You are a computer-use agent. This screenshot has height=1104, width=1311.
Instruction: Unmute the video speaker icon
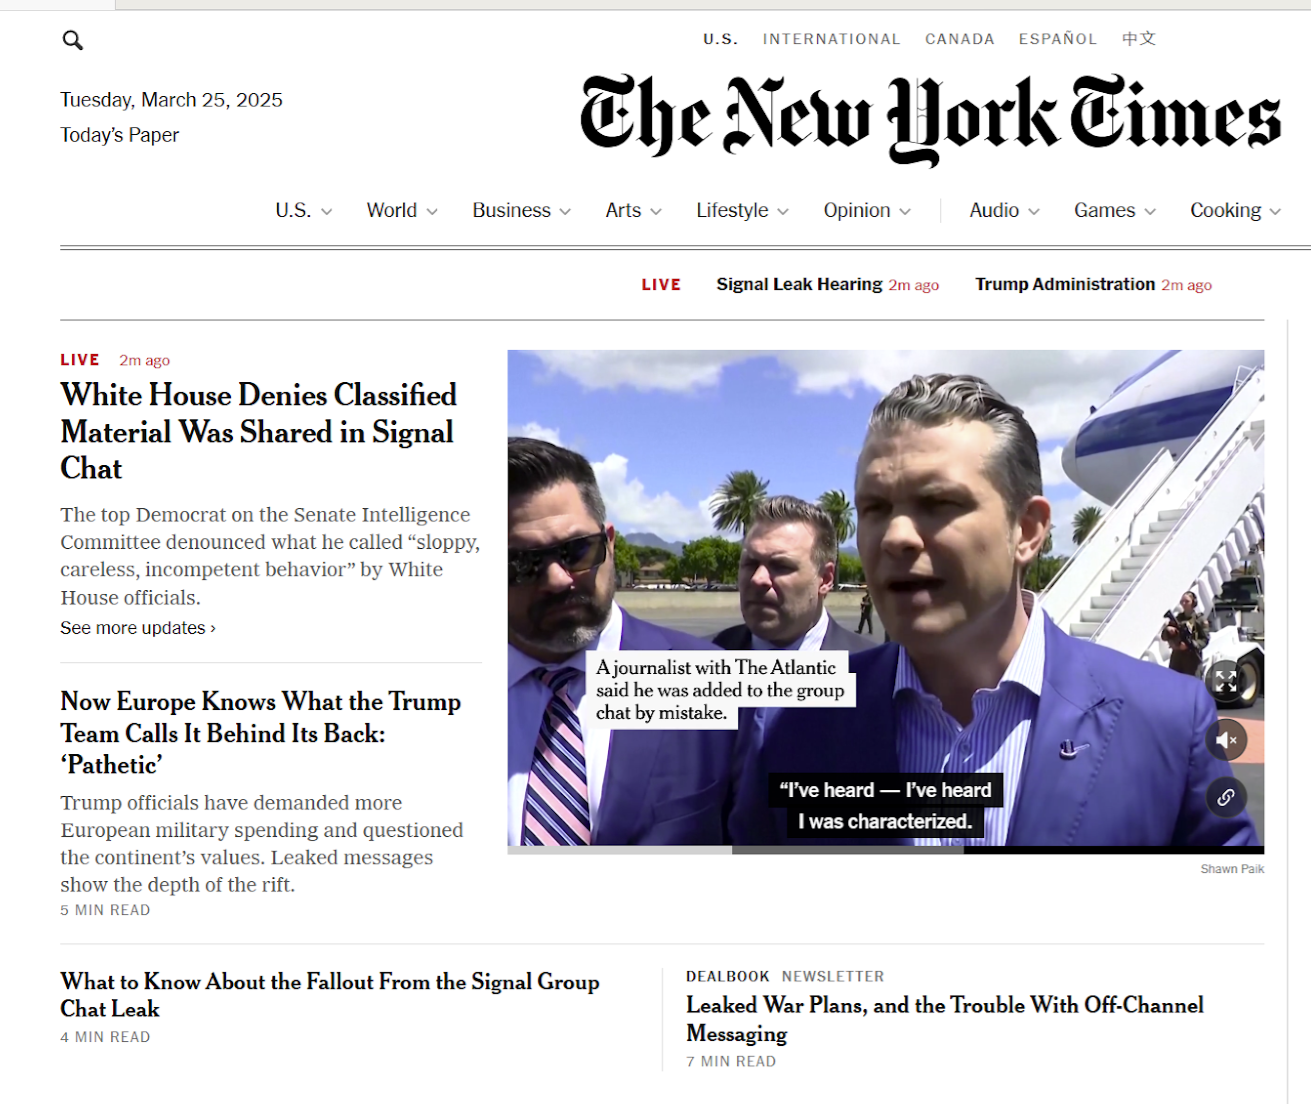pyautogui.click(x=1226, y=740)
